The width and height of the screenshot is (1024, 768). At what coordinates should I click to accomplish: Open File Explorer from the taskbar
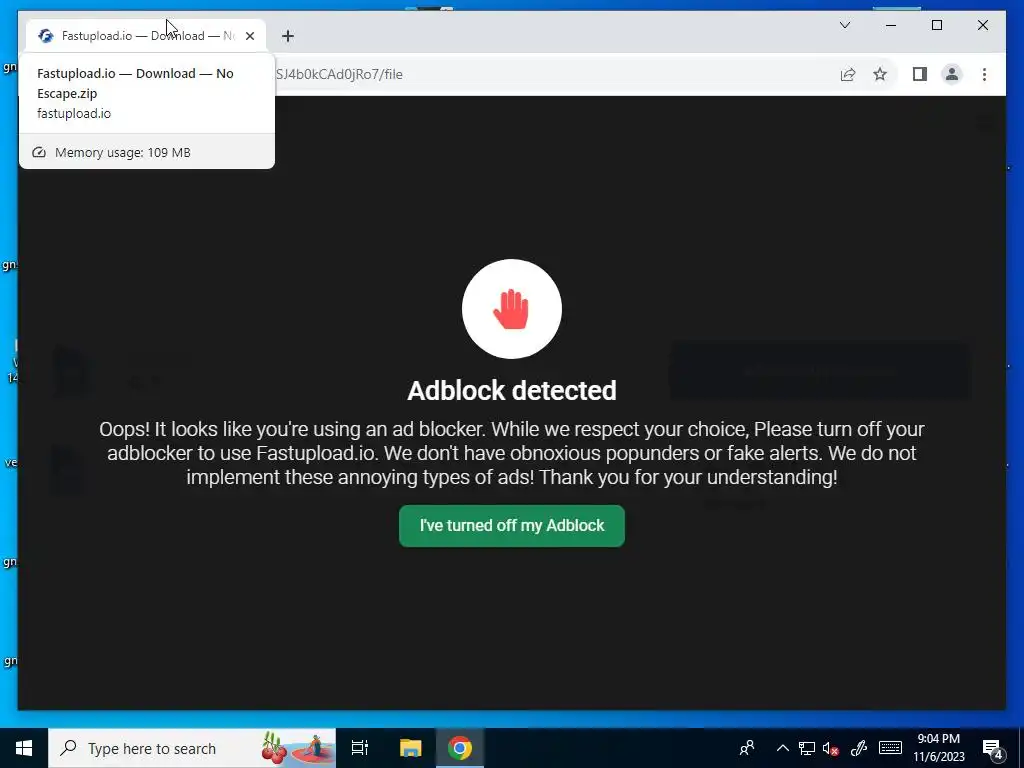click(410, 748)
